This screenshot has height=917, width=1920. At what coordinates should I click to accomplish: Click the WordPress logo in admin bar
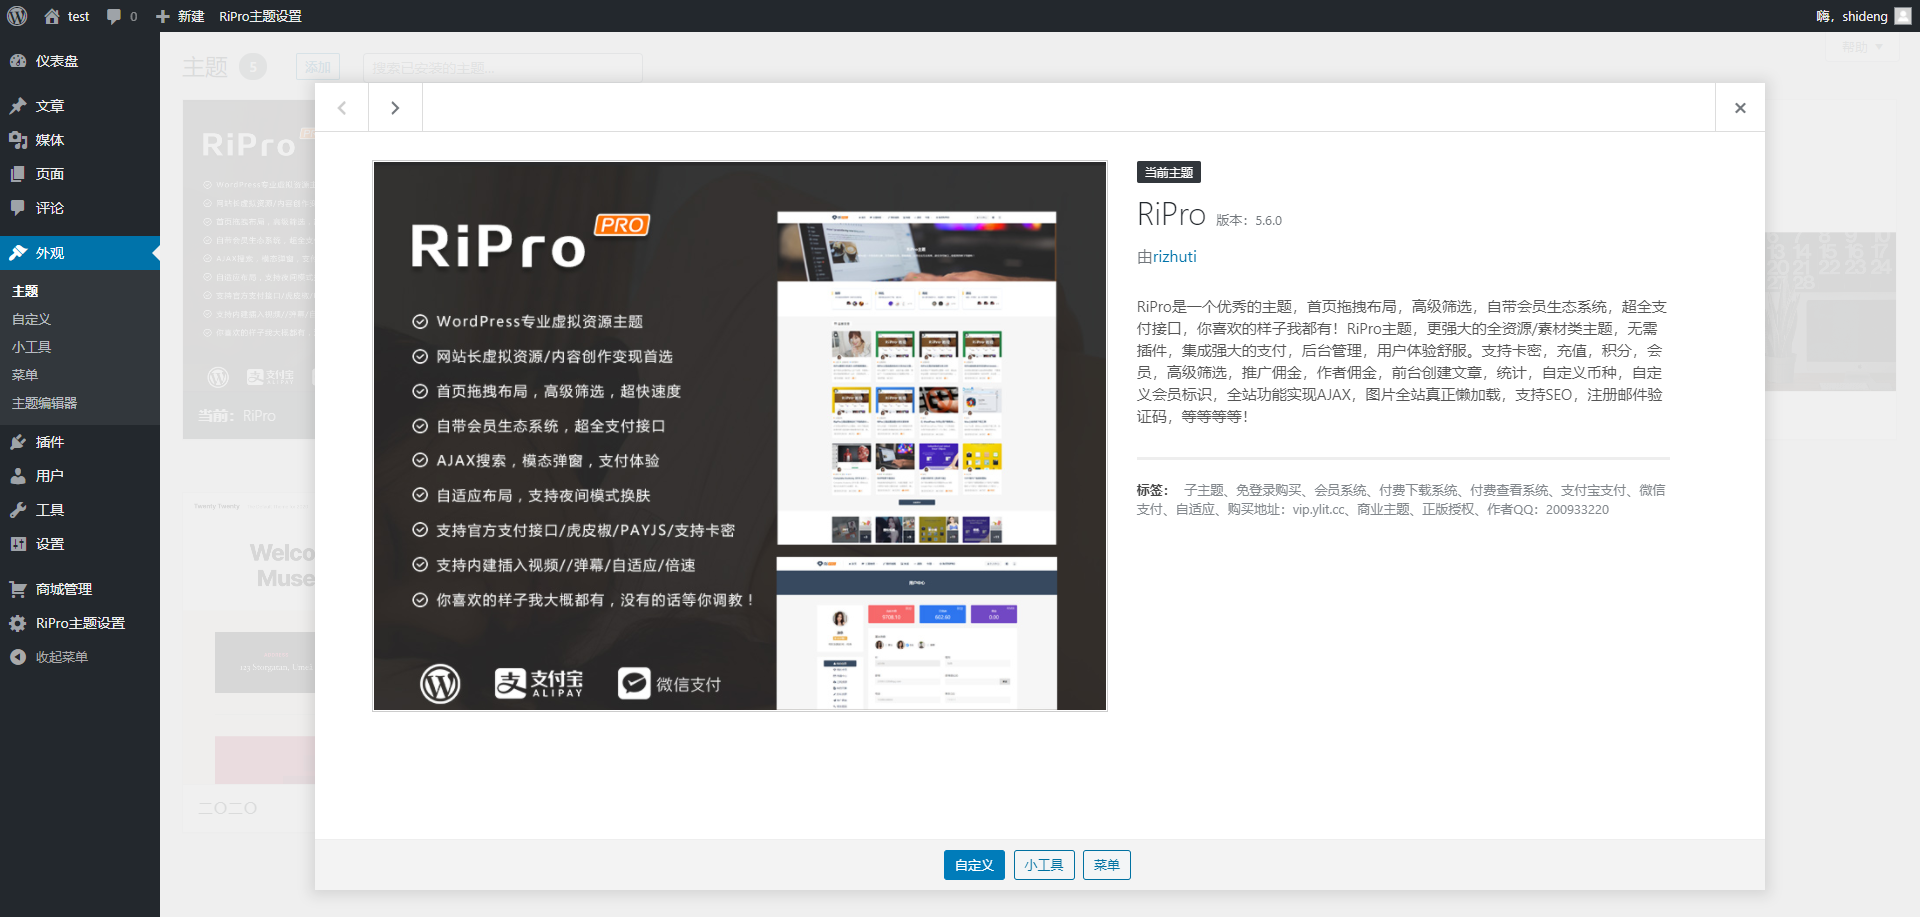click(x=17, y=16)
